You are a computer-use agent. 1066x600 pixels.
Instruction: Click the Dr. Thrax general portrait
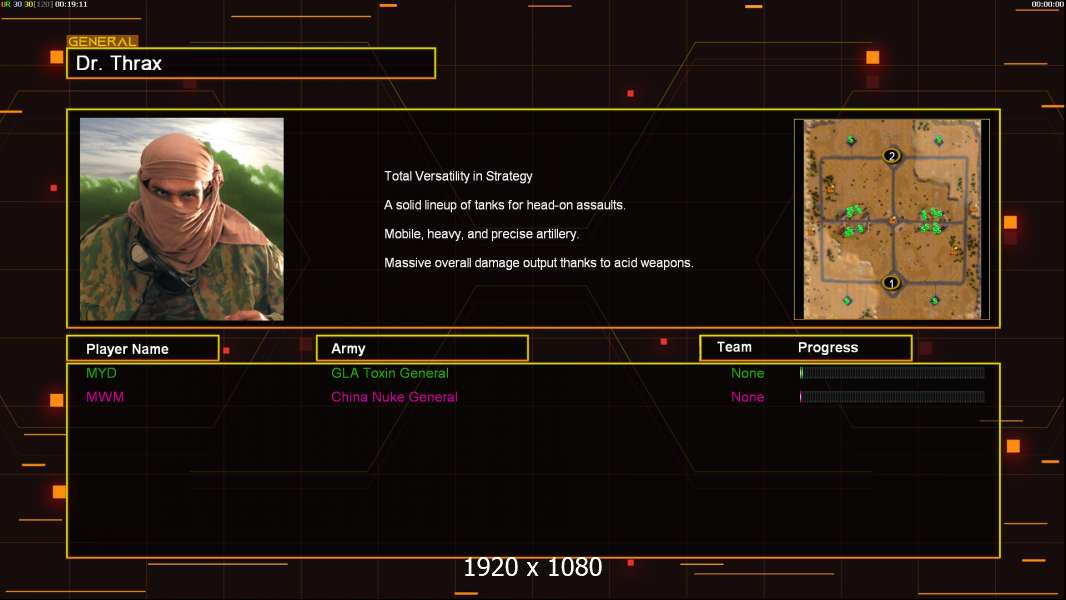click(x=182, y=219)
